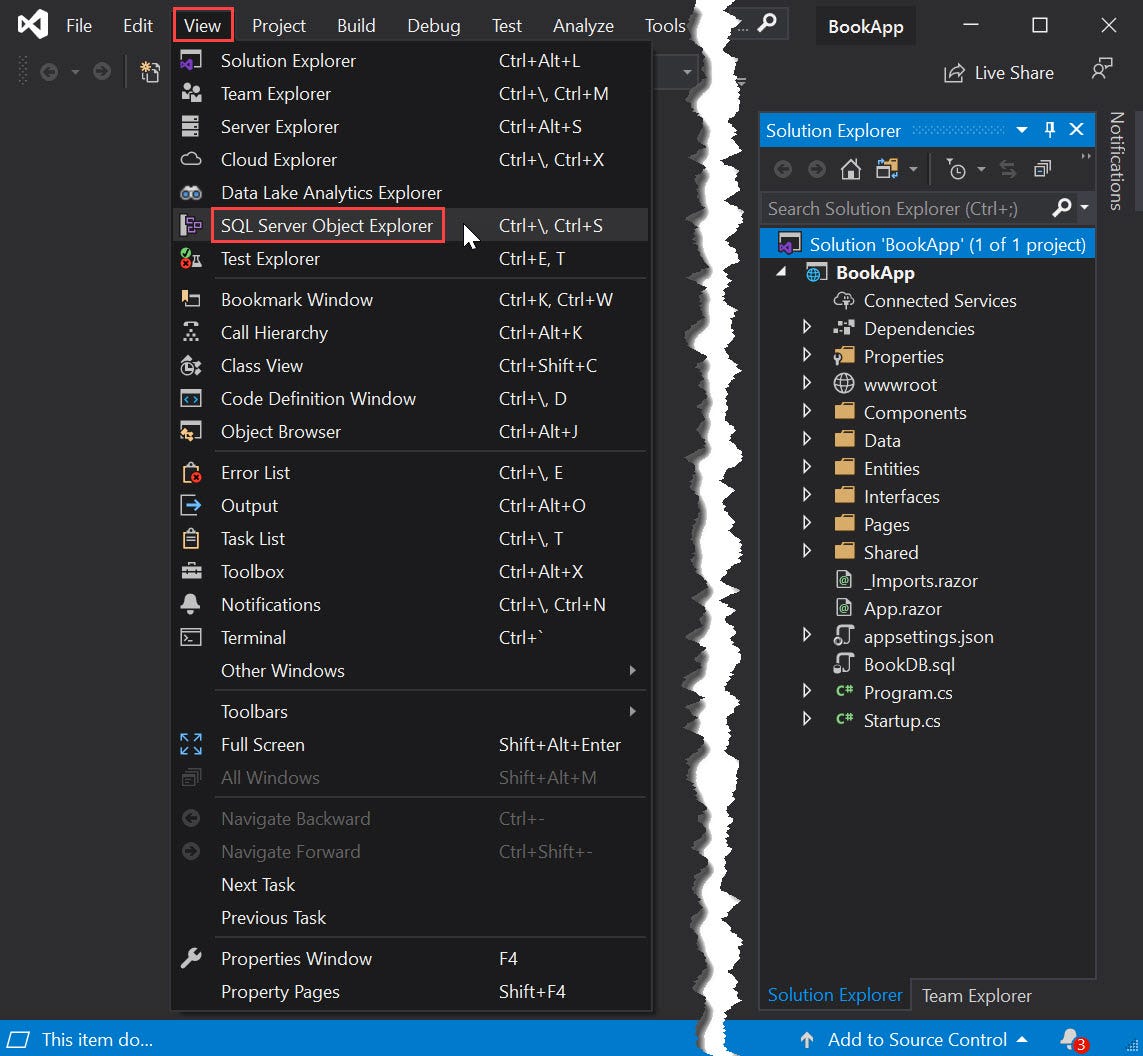The image size is (1143, 1056).
Task: Click the Home icon in Solution Explorer toolbar
Action: click(851, 169)
